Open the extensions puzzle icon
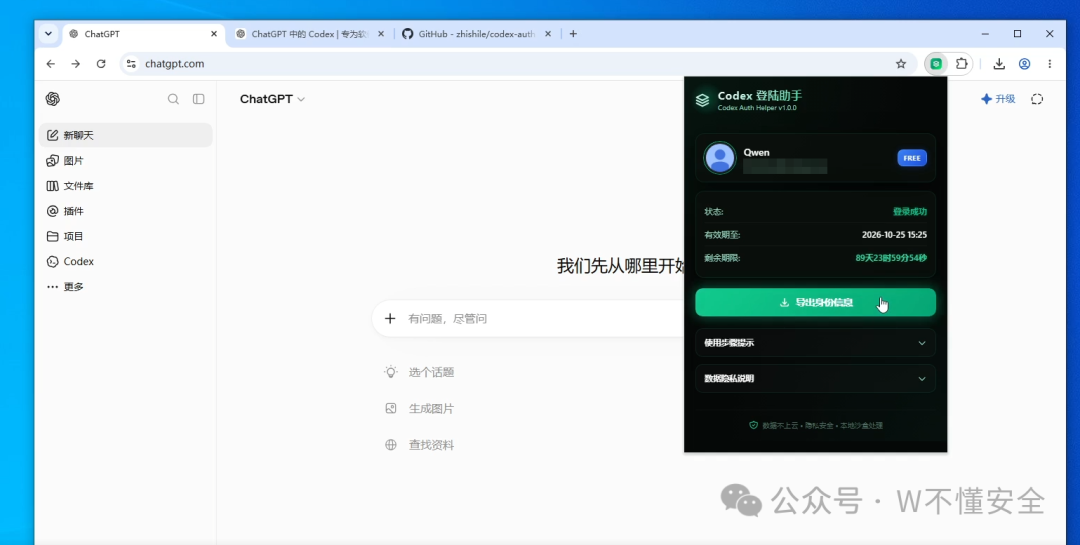 (x=962, y=63)
